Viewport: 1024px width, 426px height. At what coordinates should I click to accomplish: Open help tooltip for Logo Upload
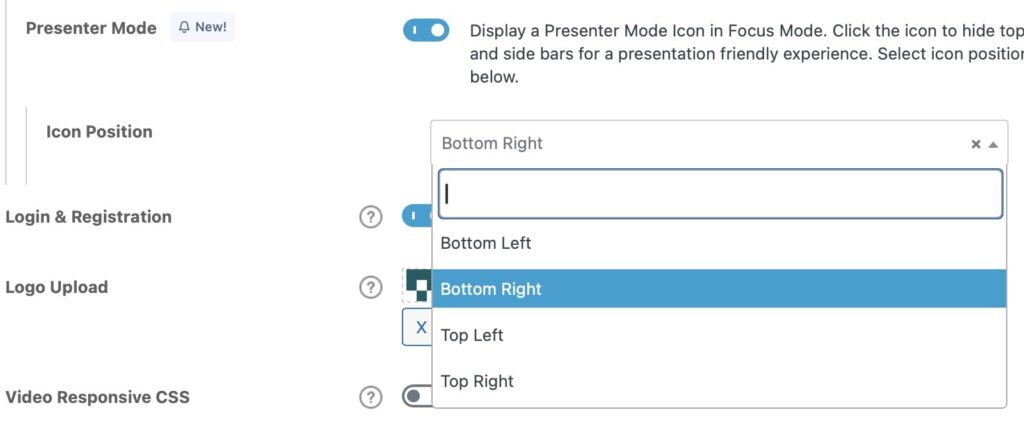pyautogui.click(x=370, y=287)
